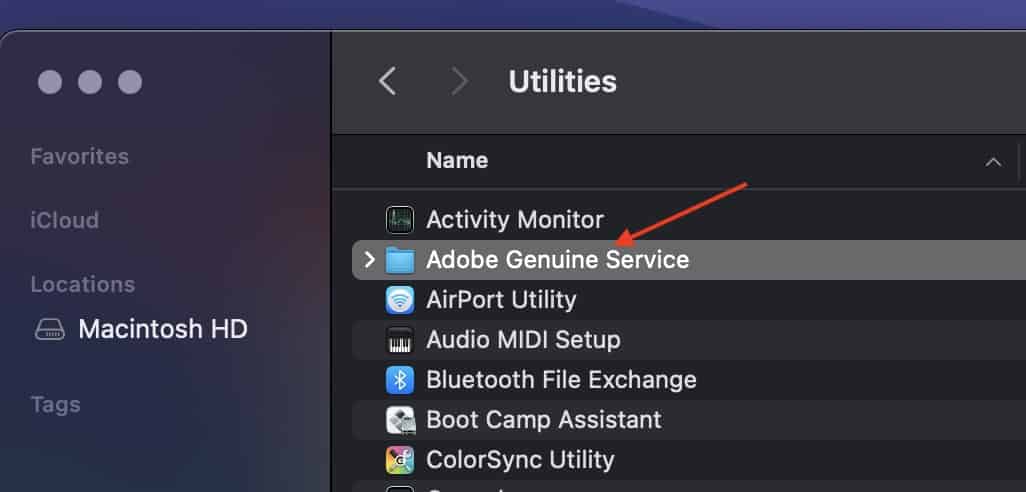Sort files by the Name column
Viewport: 1026px width, 492px height.
[x=457, y=161]
